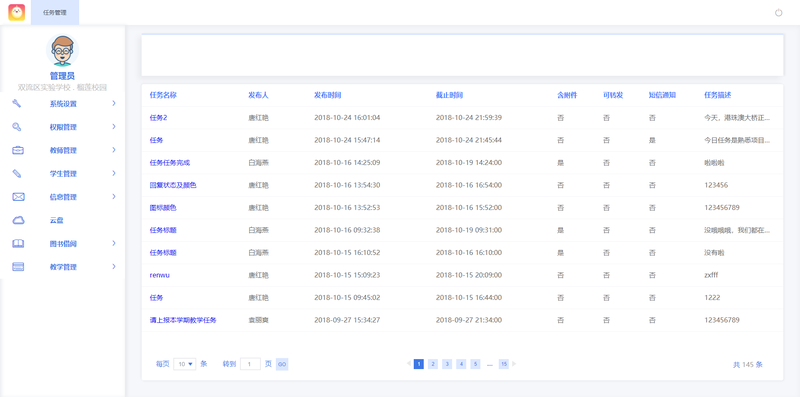Open the 每页 page size dropdown
Image resolution: width=800 pixels, height=397 pixels.
click(185, 364)
